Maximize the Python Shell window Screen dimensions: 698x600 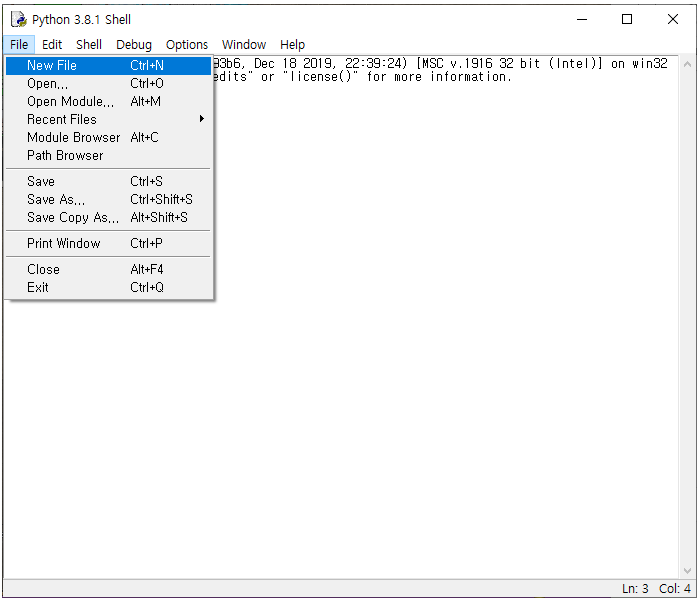coord(627,20)
